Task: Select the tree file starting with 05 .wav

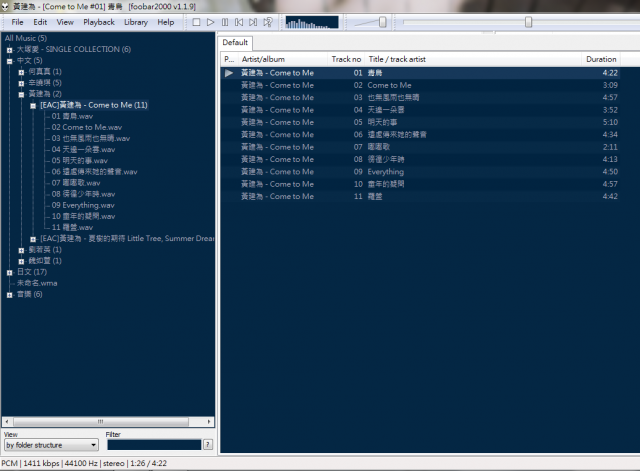Action: pyautogui.click(x=80, y=161)
